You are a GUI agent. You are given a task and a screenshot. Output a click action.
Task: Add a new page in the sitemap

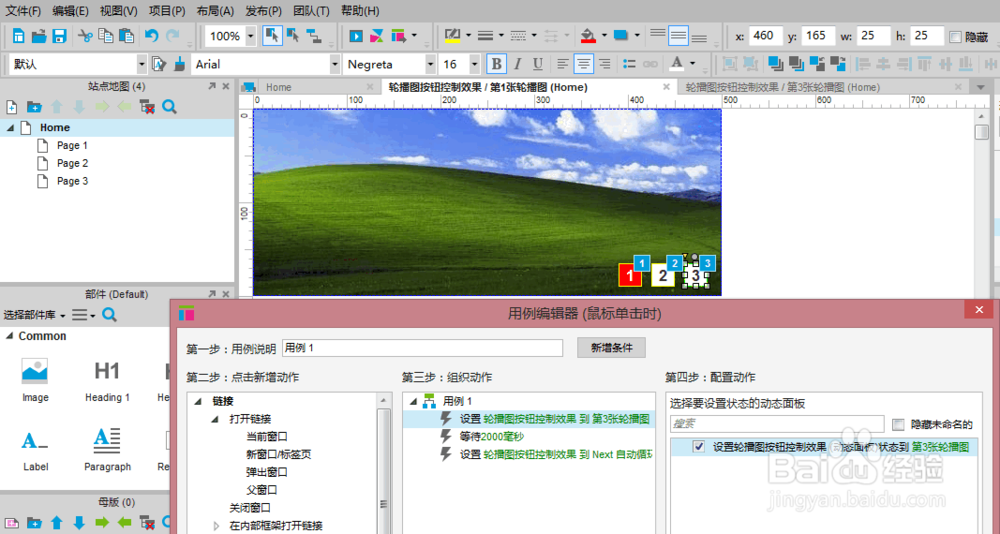[12, 107]
